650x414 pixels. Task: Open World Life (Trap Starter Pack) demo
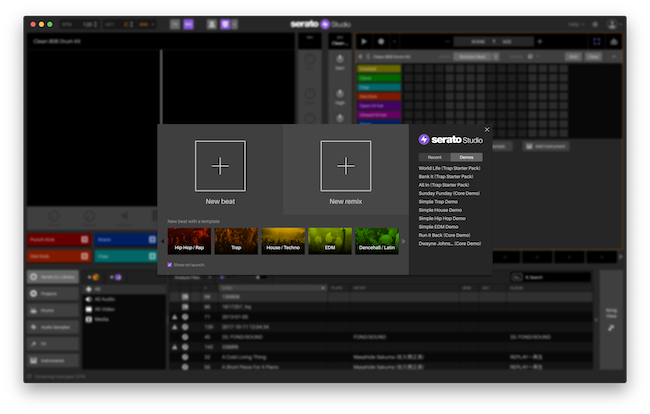(449, 168)
